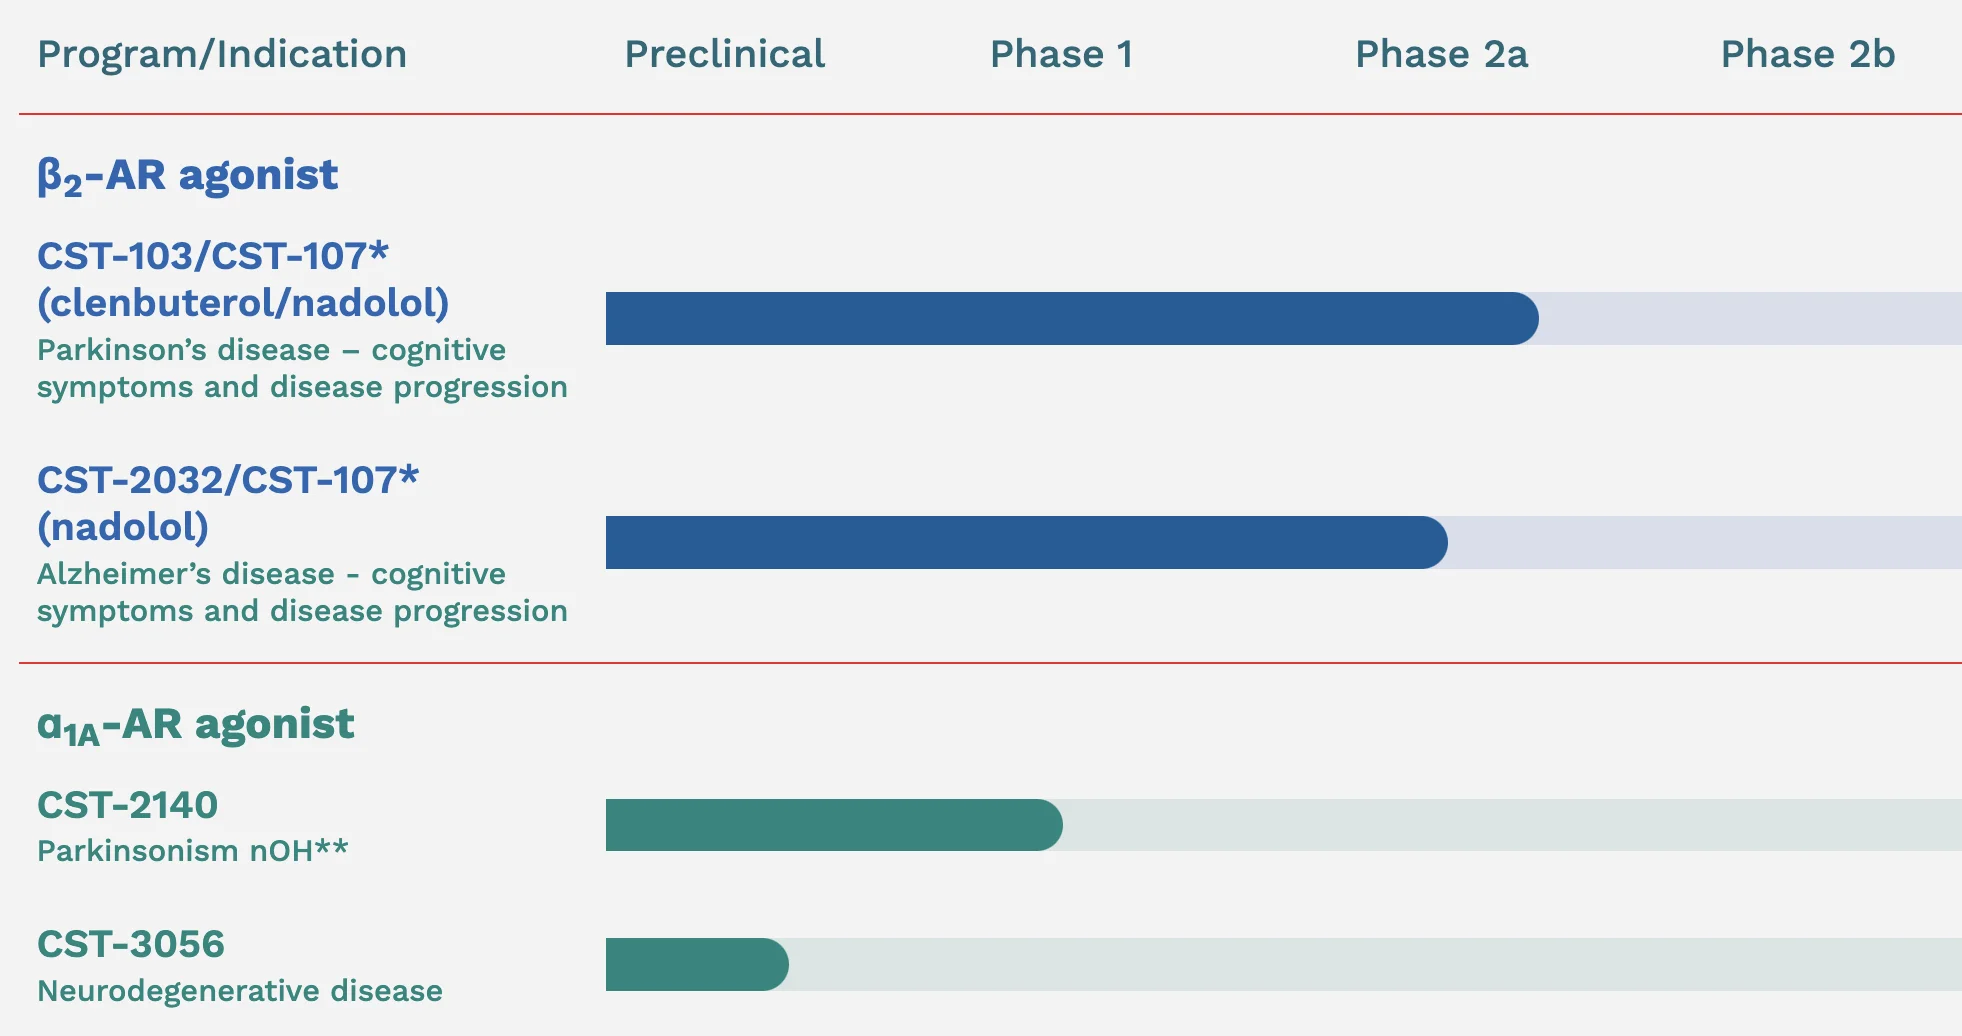The image size is (1962, 1036).
Task: Click the Parkinson's disease cognitive symptoms description
Action: pos(302,369)
